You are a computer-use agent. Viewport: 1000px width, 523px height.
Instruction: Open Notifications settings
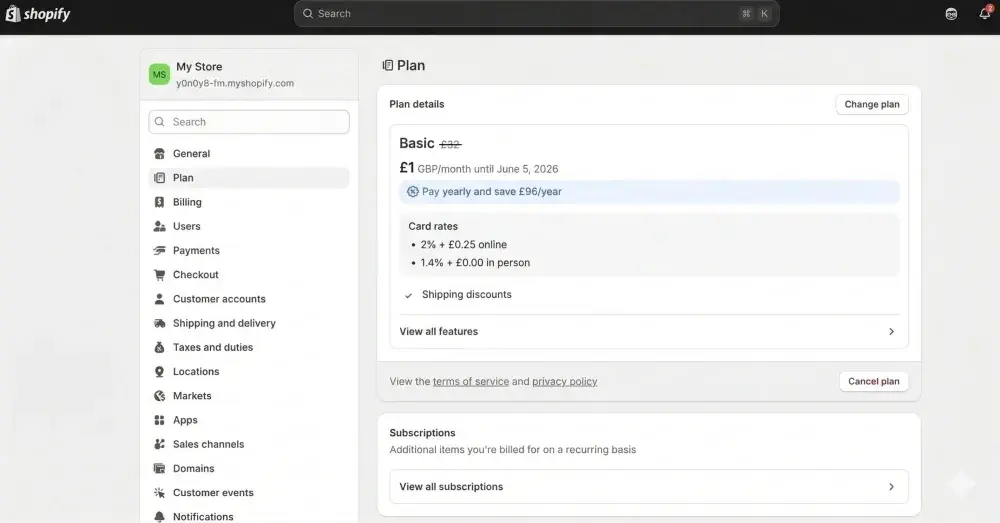pos(249,515)
